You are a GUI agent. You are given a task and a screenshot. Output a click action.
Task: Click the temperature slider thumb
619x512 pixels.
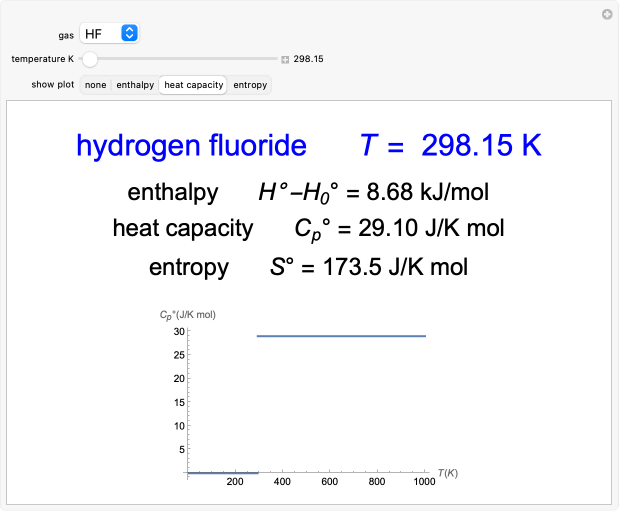pyautogui.click(x=90, y=59)
